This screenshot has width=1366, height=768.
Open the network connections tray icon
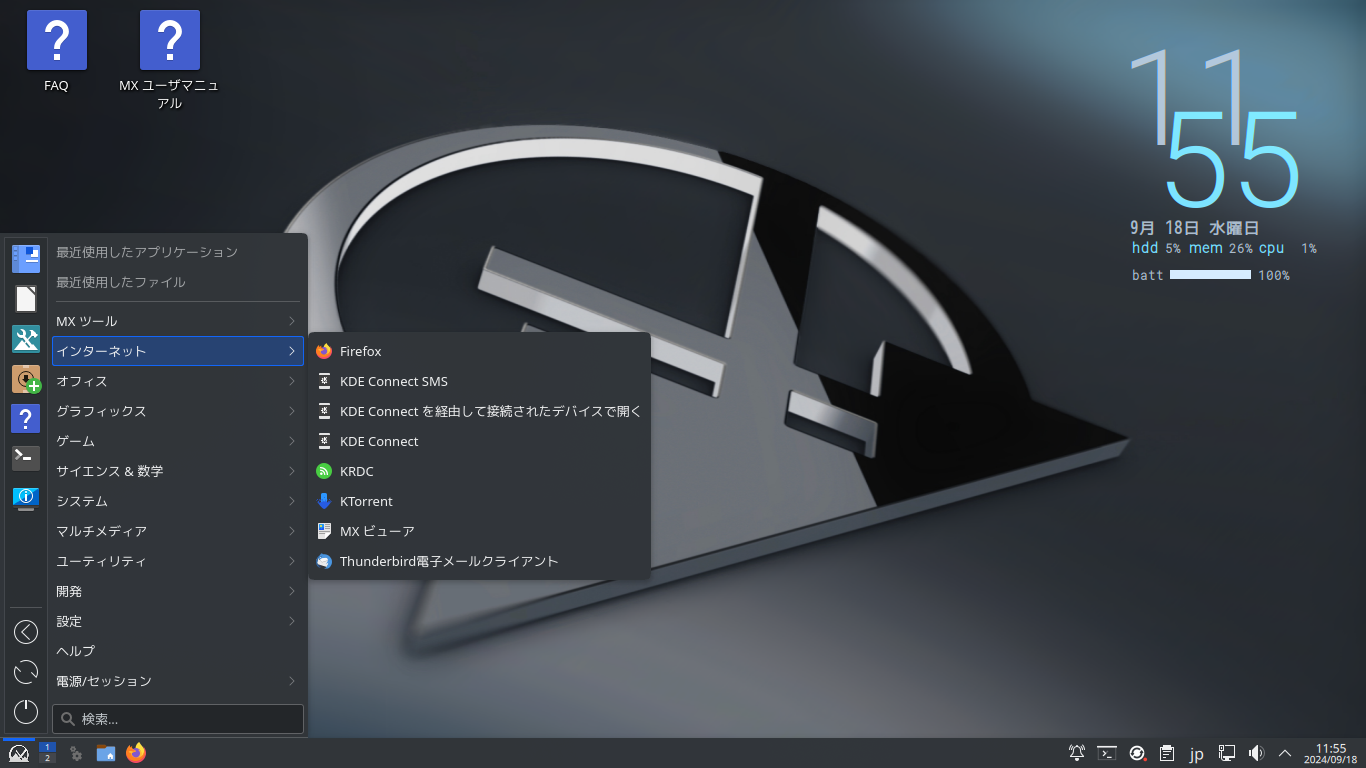pos(1227,753)
